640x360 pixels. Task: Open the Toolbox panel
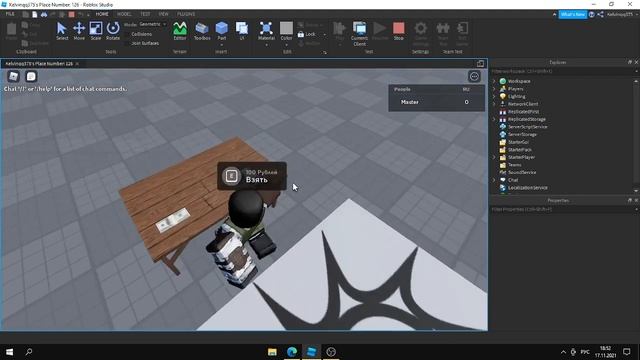pyautogui.click(x=202, y=31)
